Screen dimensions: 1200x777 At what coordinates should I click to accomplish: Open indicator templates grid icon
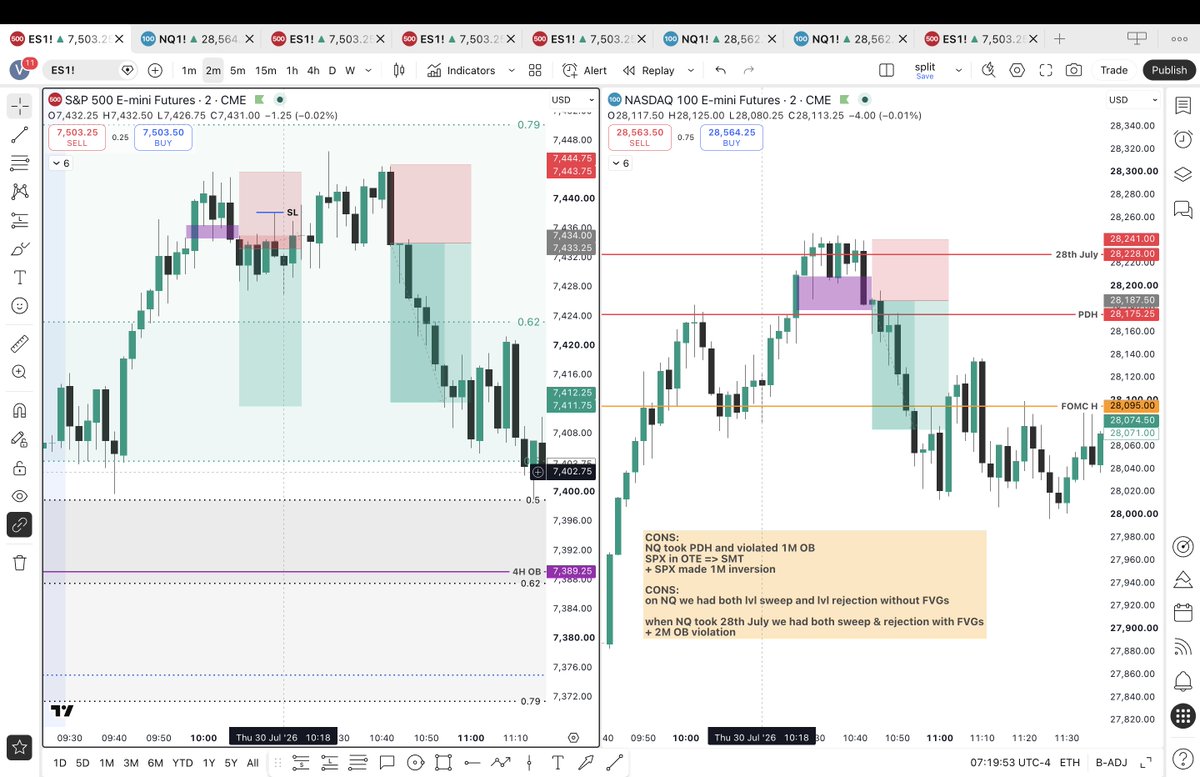coord(535,70)
